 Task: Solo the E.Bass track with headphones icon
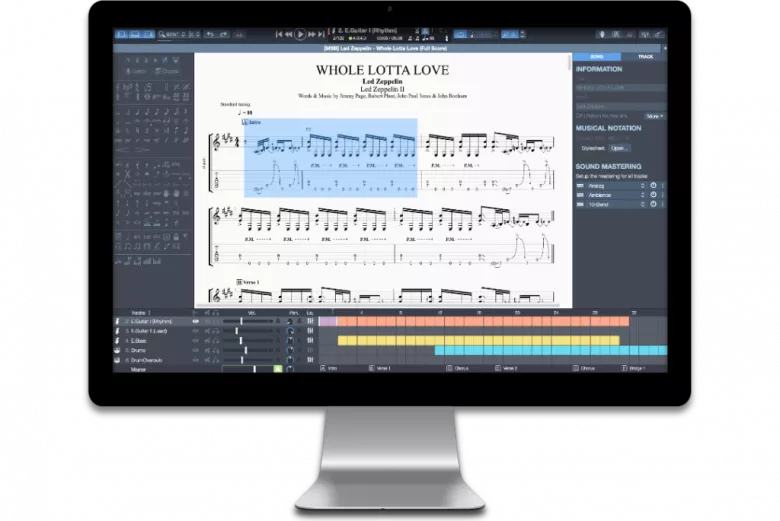pos(216,341)
